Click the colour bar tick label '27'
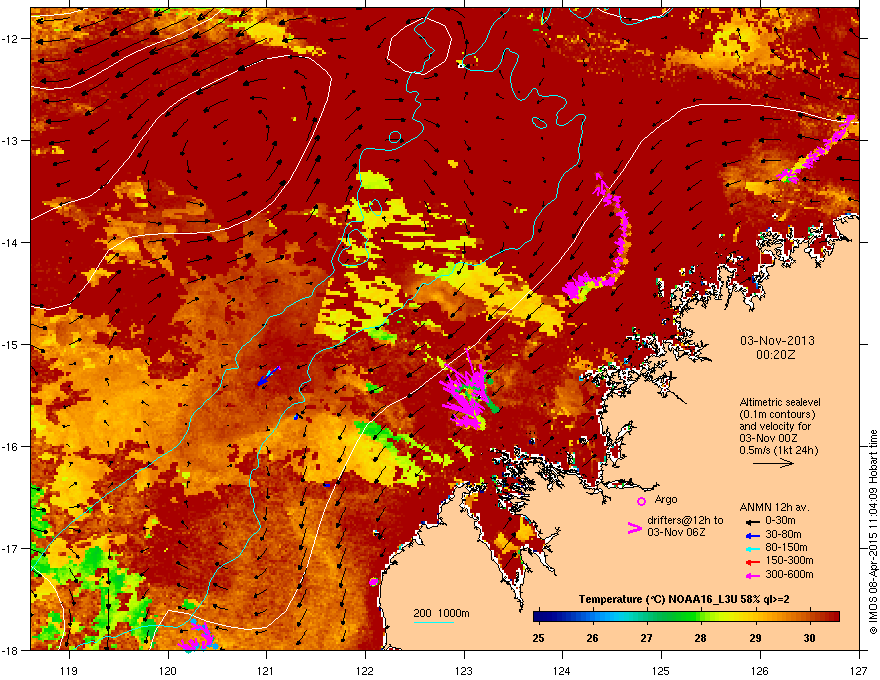The width and height of the screenshot is (880, 680). [647, 638]
